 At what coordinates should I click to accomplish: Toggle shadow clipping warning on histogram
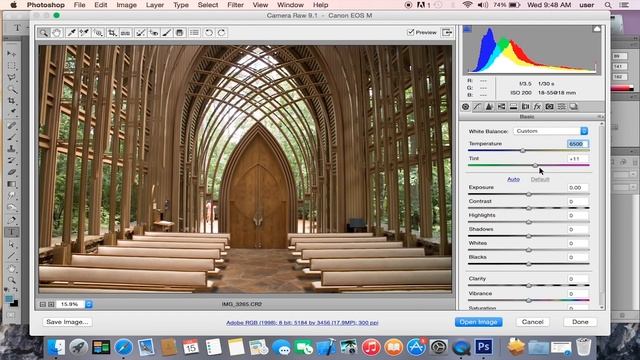point(468,29)
